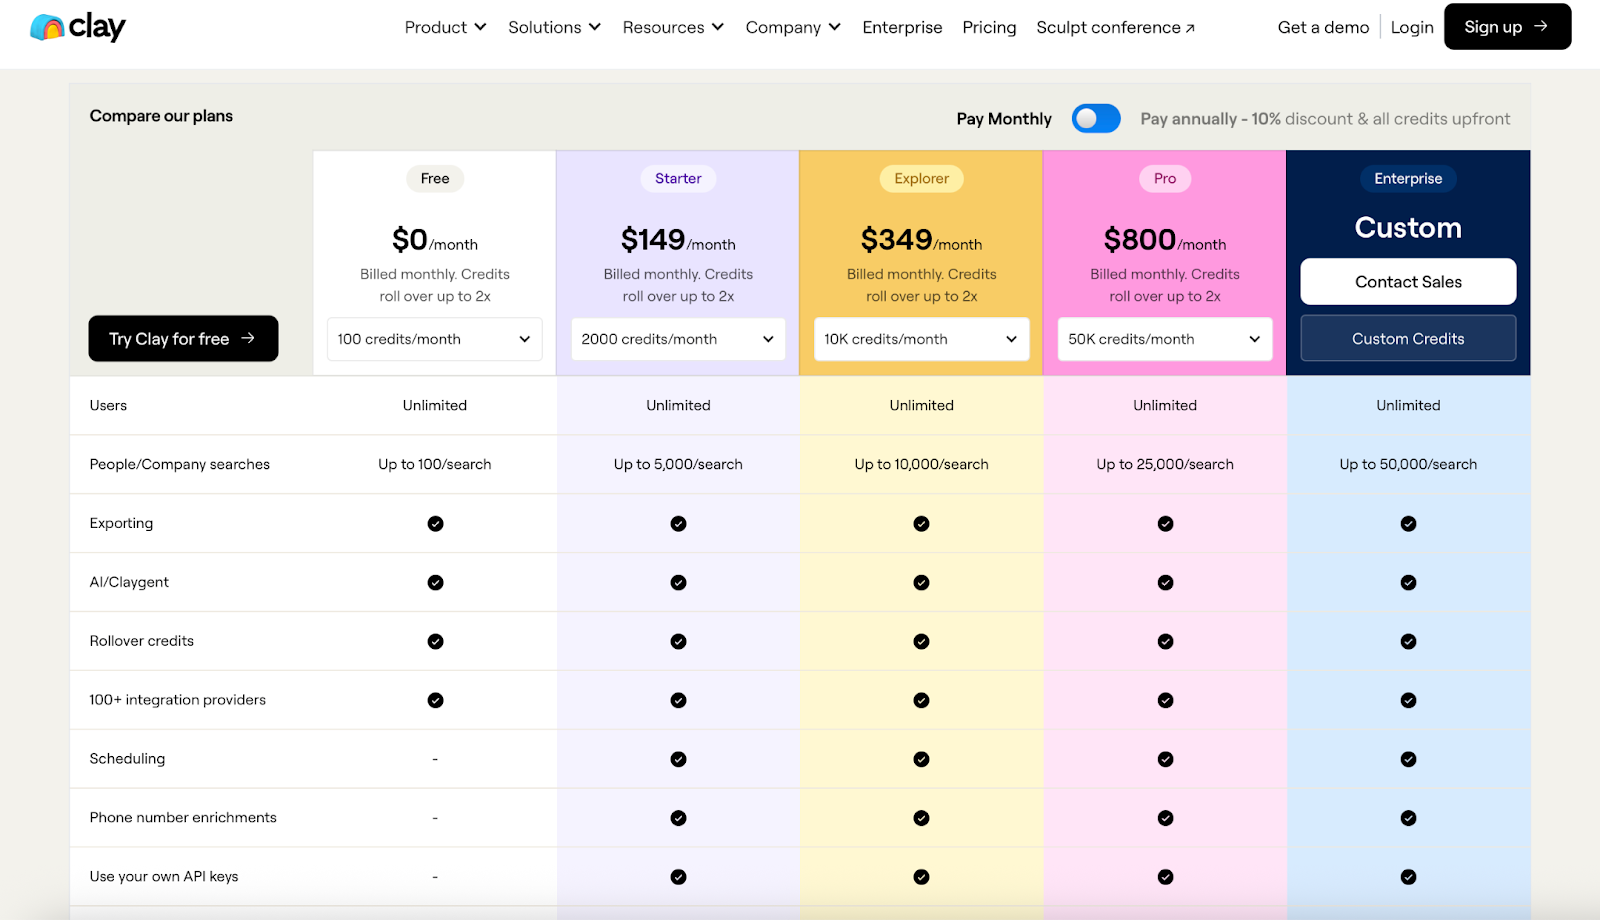The image size is (1600, 920).
Task: Open the 2000 credits/month dropdown
Action: tap(678, 339)
